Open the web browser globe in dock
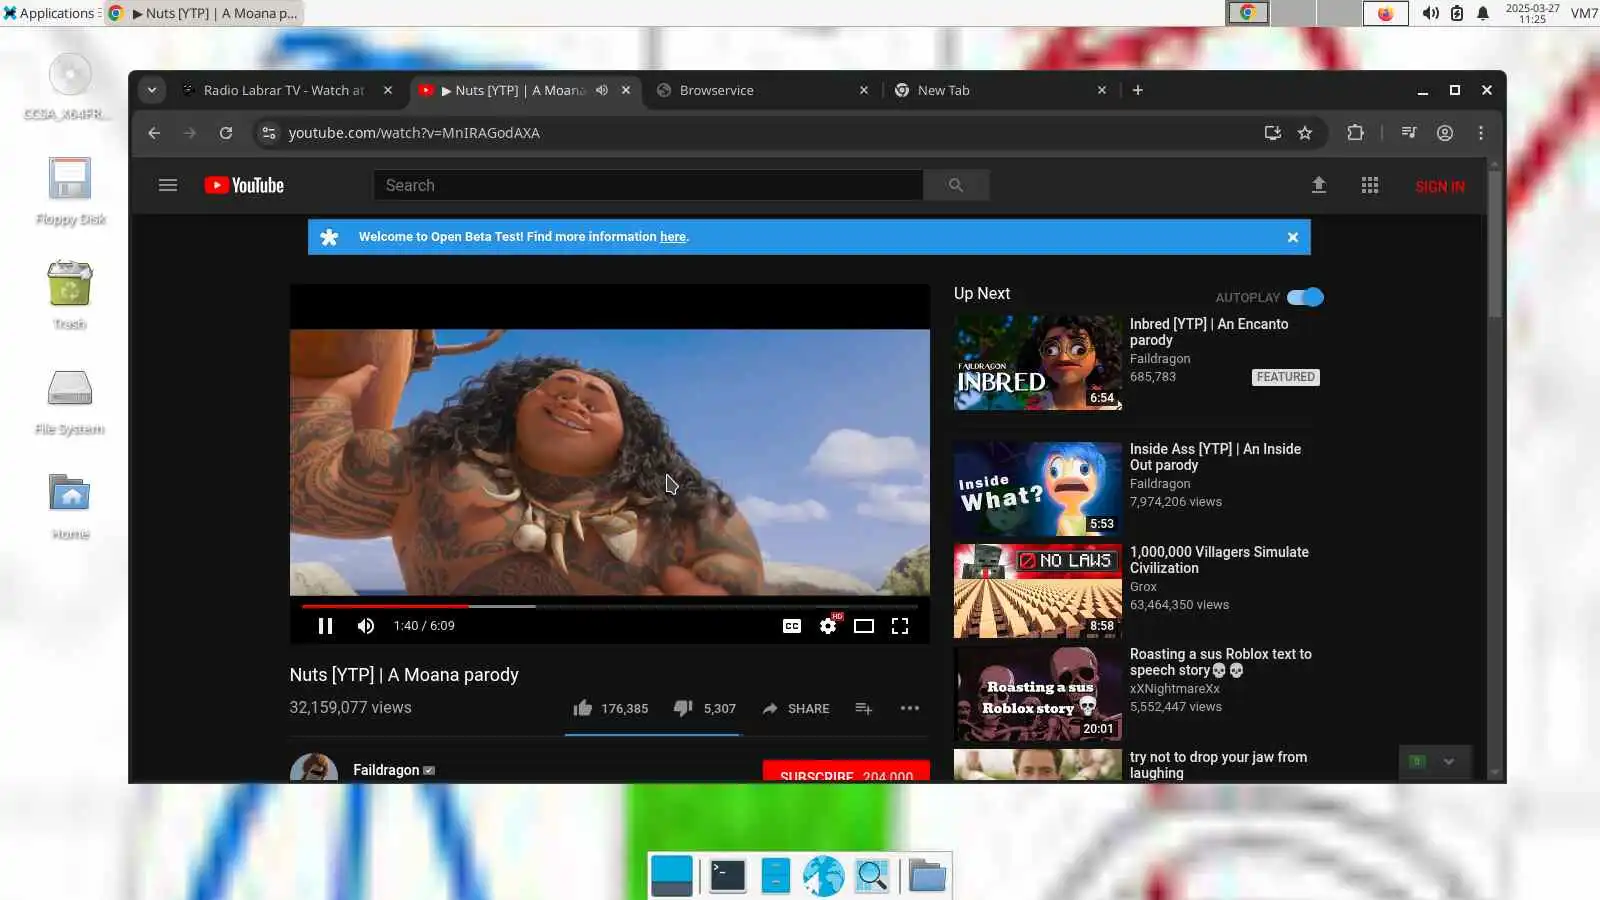1600x900 pixels. (x=823, y=876)
